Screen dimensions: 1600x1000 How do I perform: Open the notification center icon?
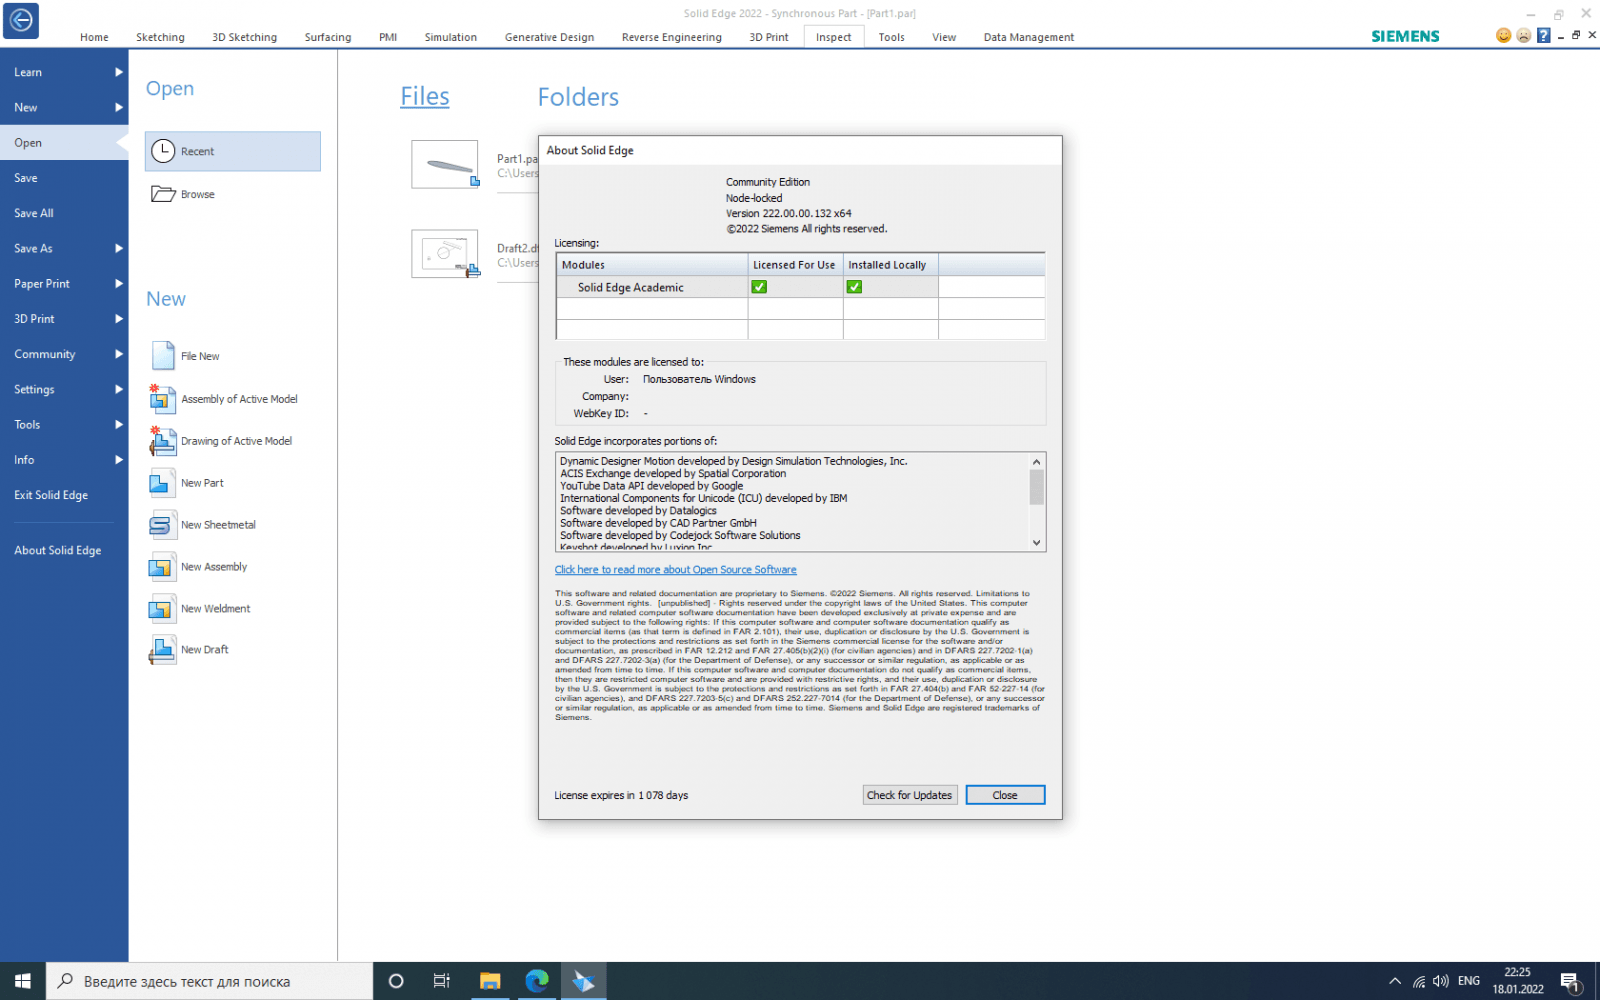[1571, 982]
